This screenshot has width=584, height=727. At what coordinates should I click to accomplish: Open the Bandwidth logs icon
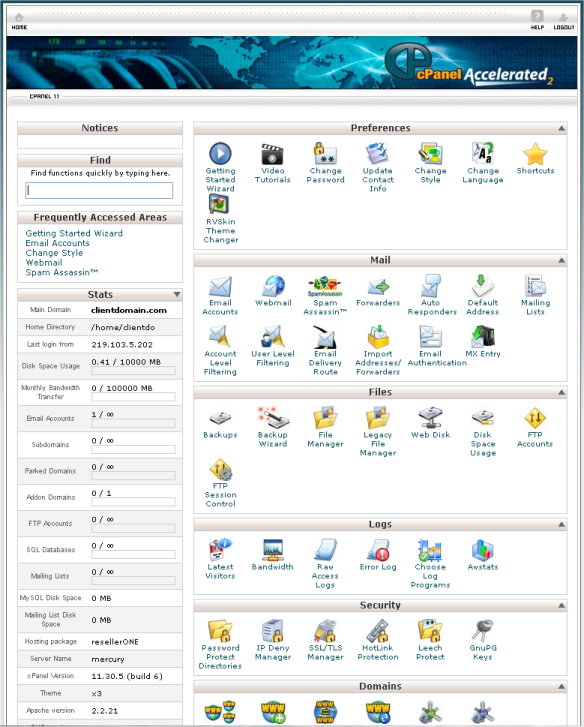point(273,550)
